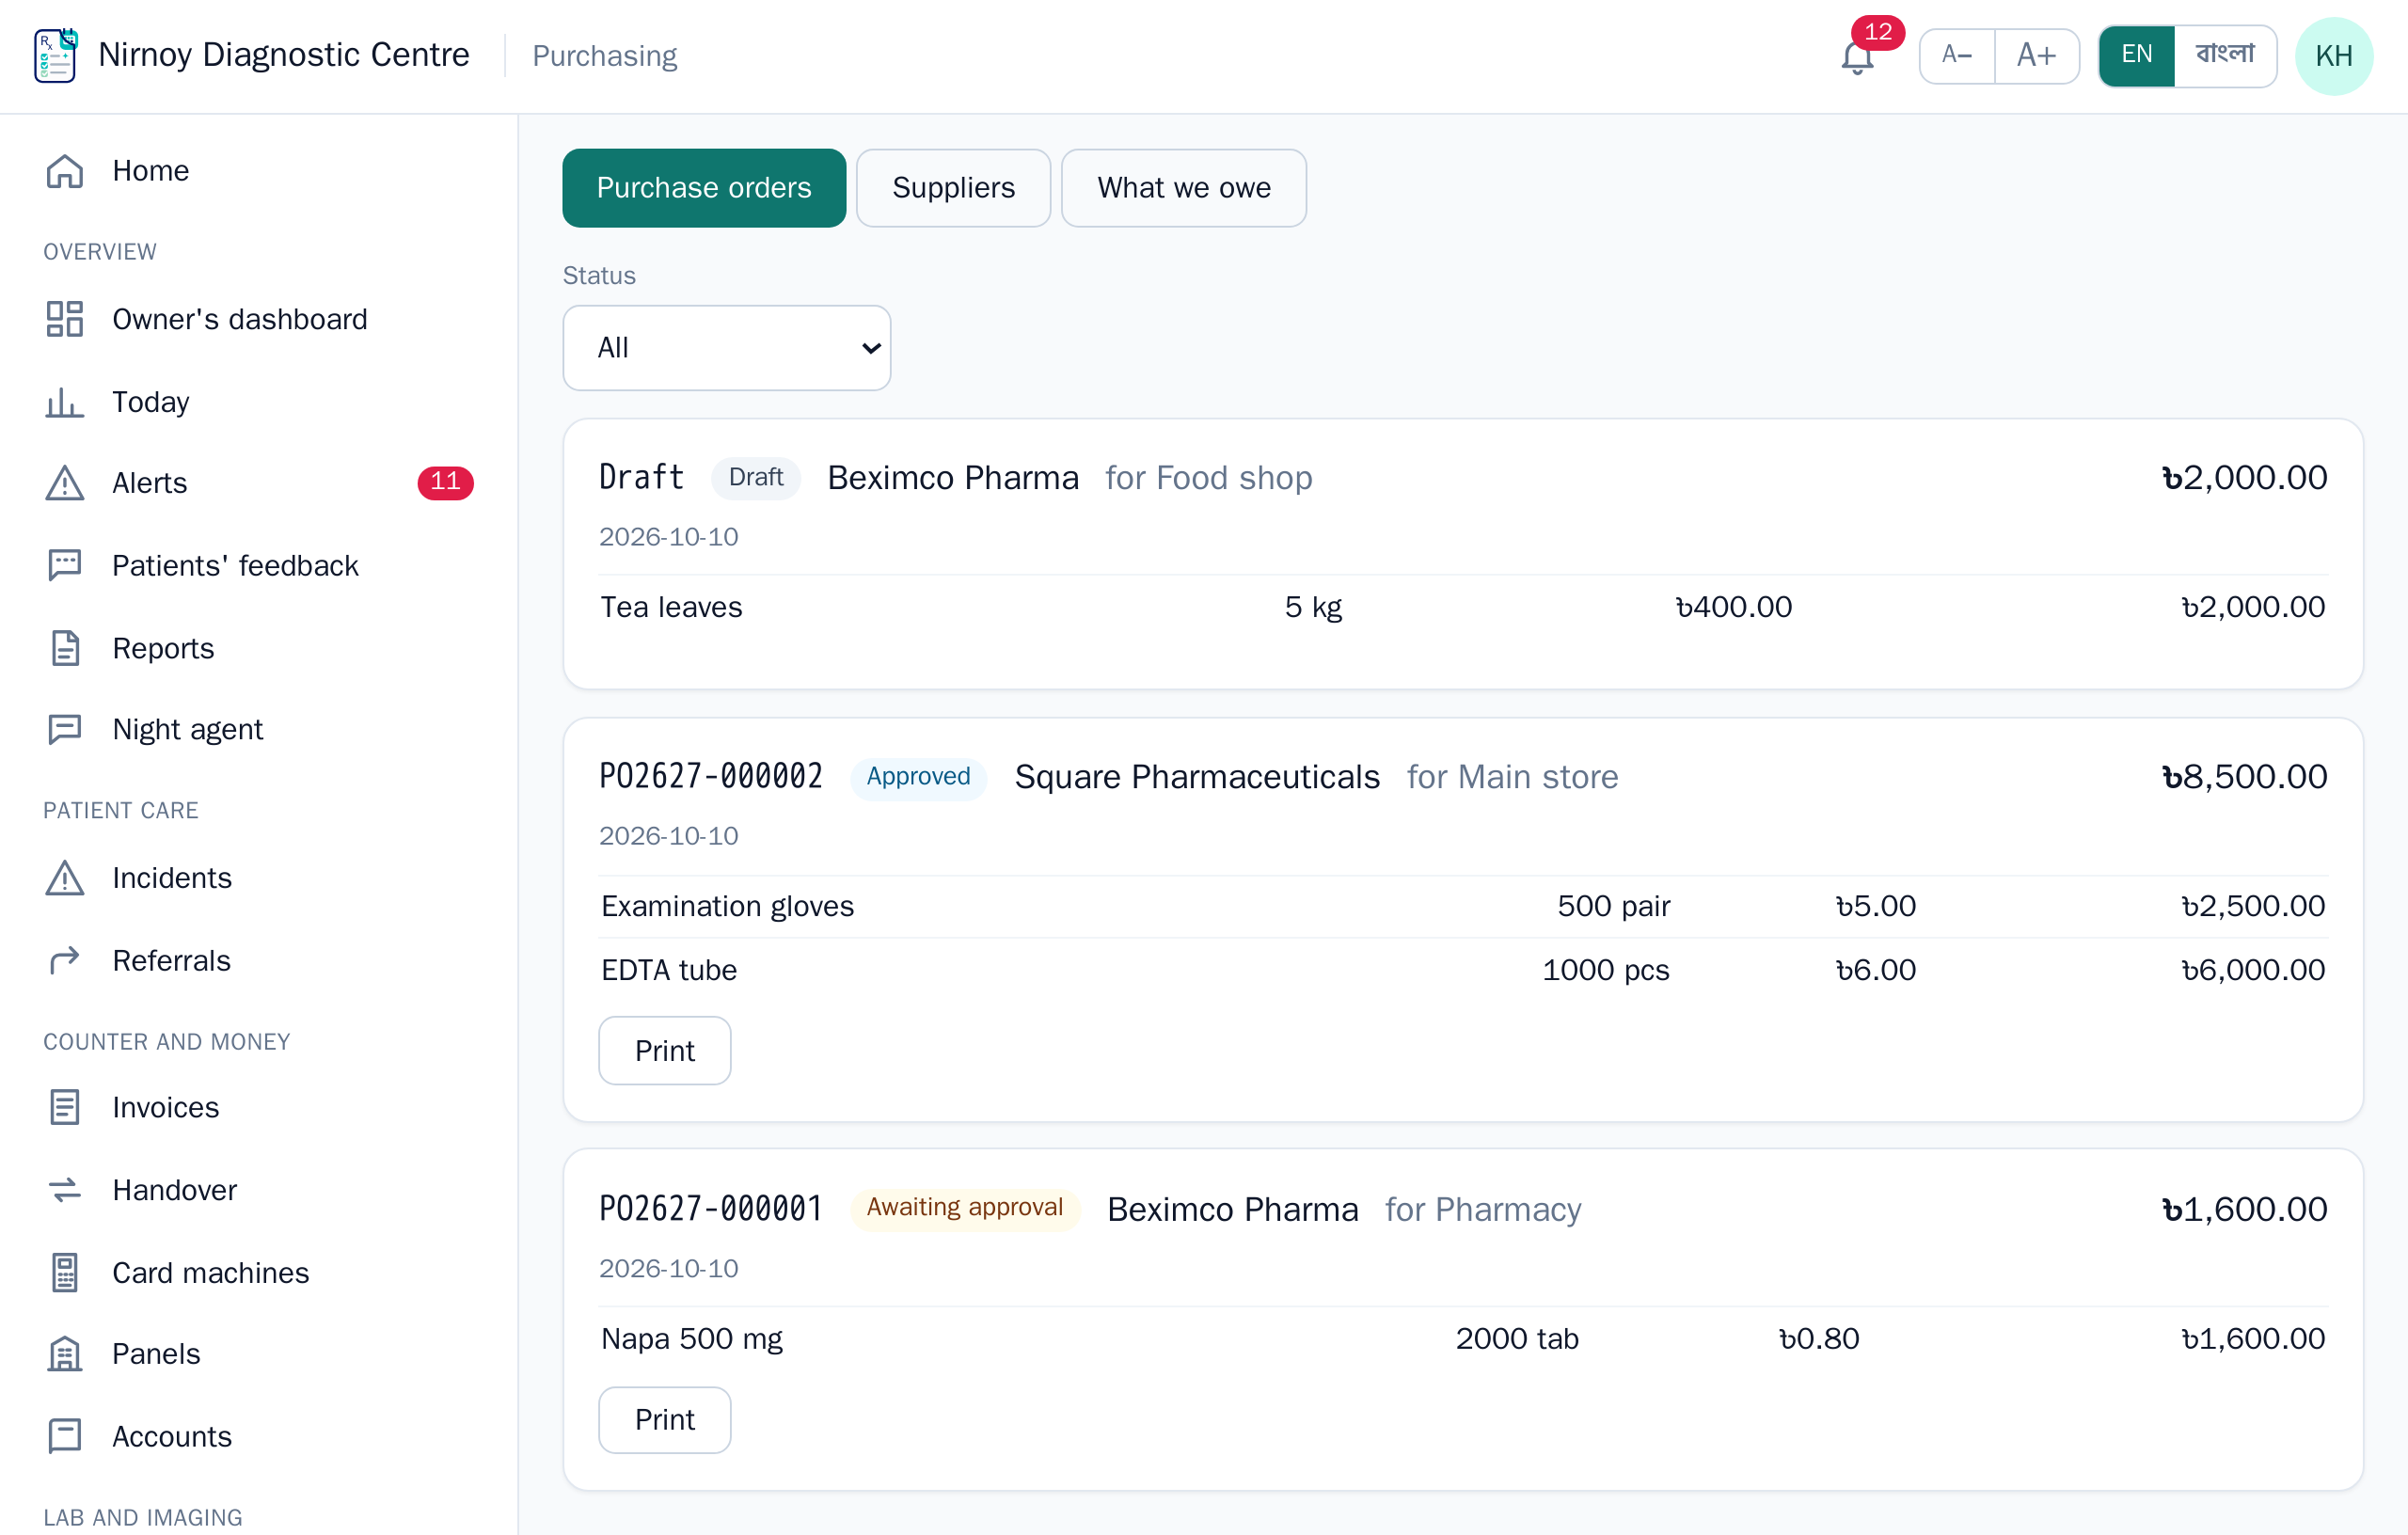This screenshot has height=1535, width=2408.
Task: Click the Draft status pill badge
Action: coord(756,478)
